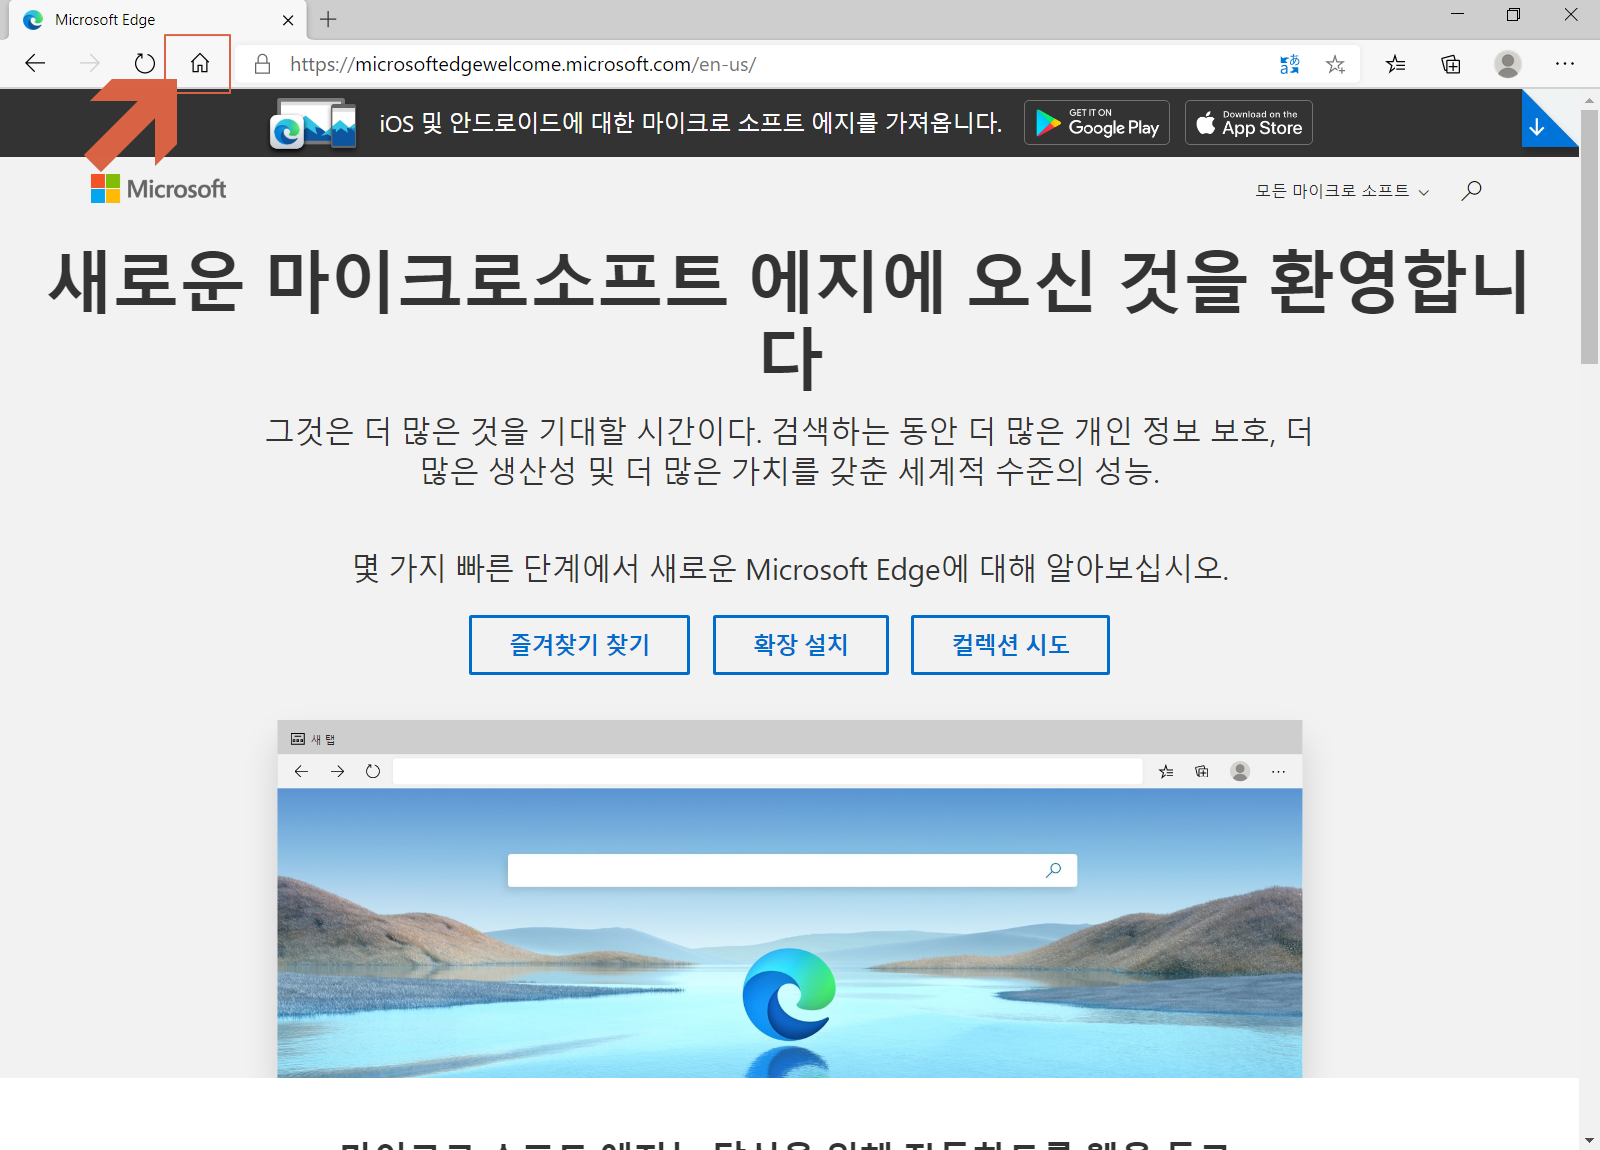Click the 확장 설치 button
The width and height of the screenshot is (1600, 1150).
[x=801, y=645]
